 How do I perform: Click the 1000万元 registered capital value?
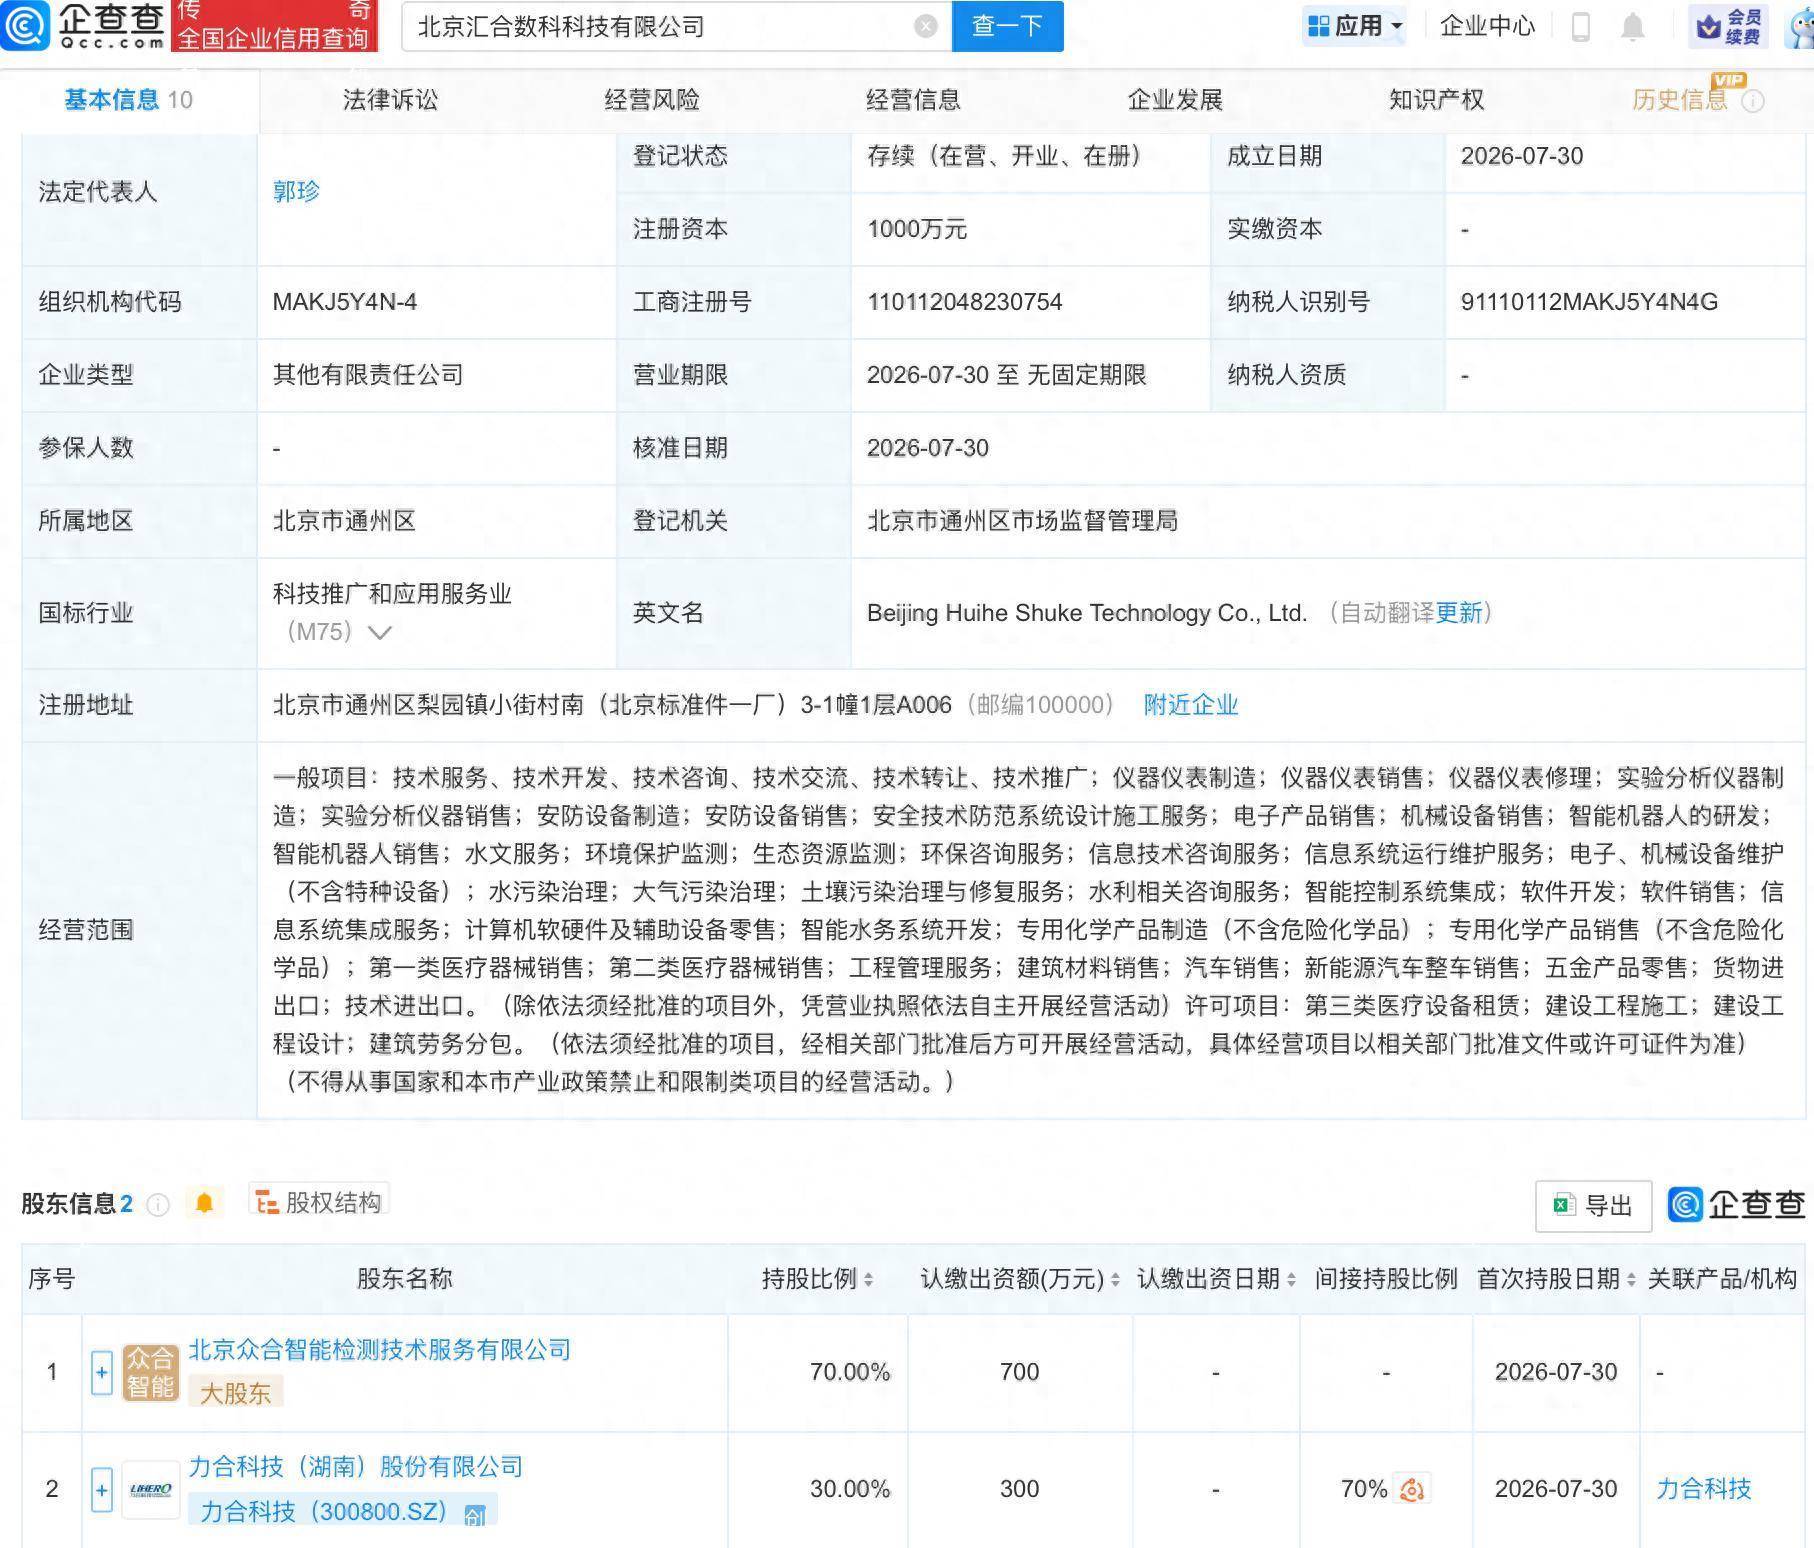click(917, 229)
